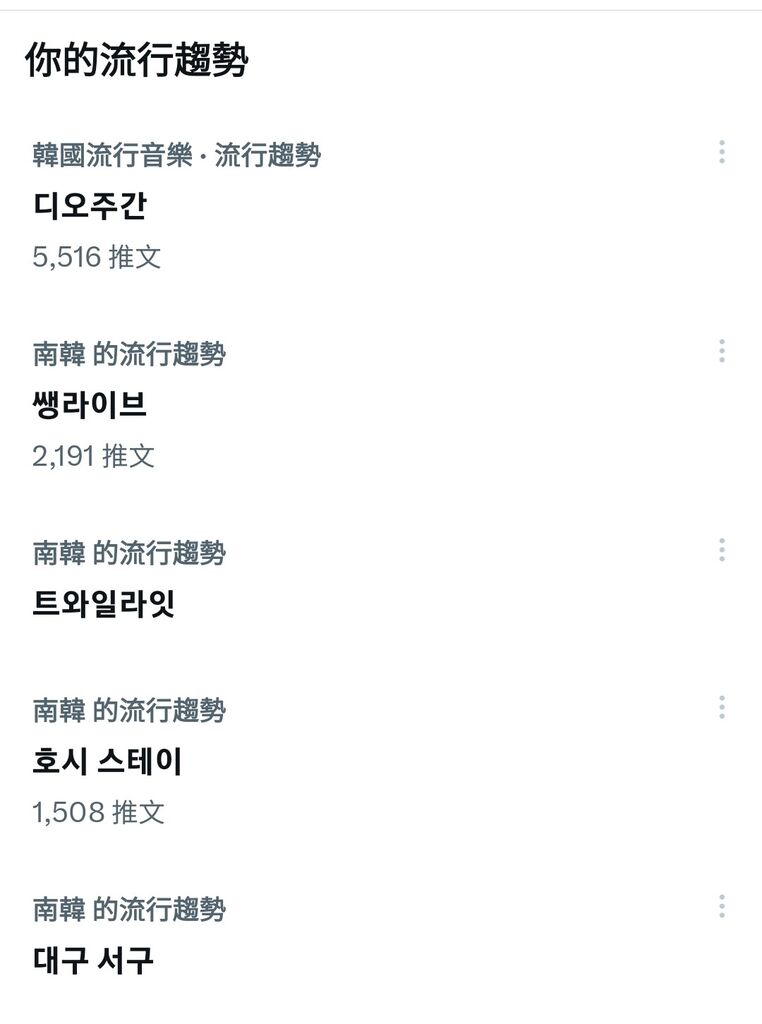Click the 韓國流行音樂 · 流行趨勢 category label
The height and width of the screenshot is (1024, 762).
pyautogui.click(x=176, y=155)
